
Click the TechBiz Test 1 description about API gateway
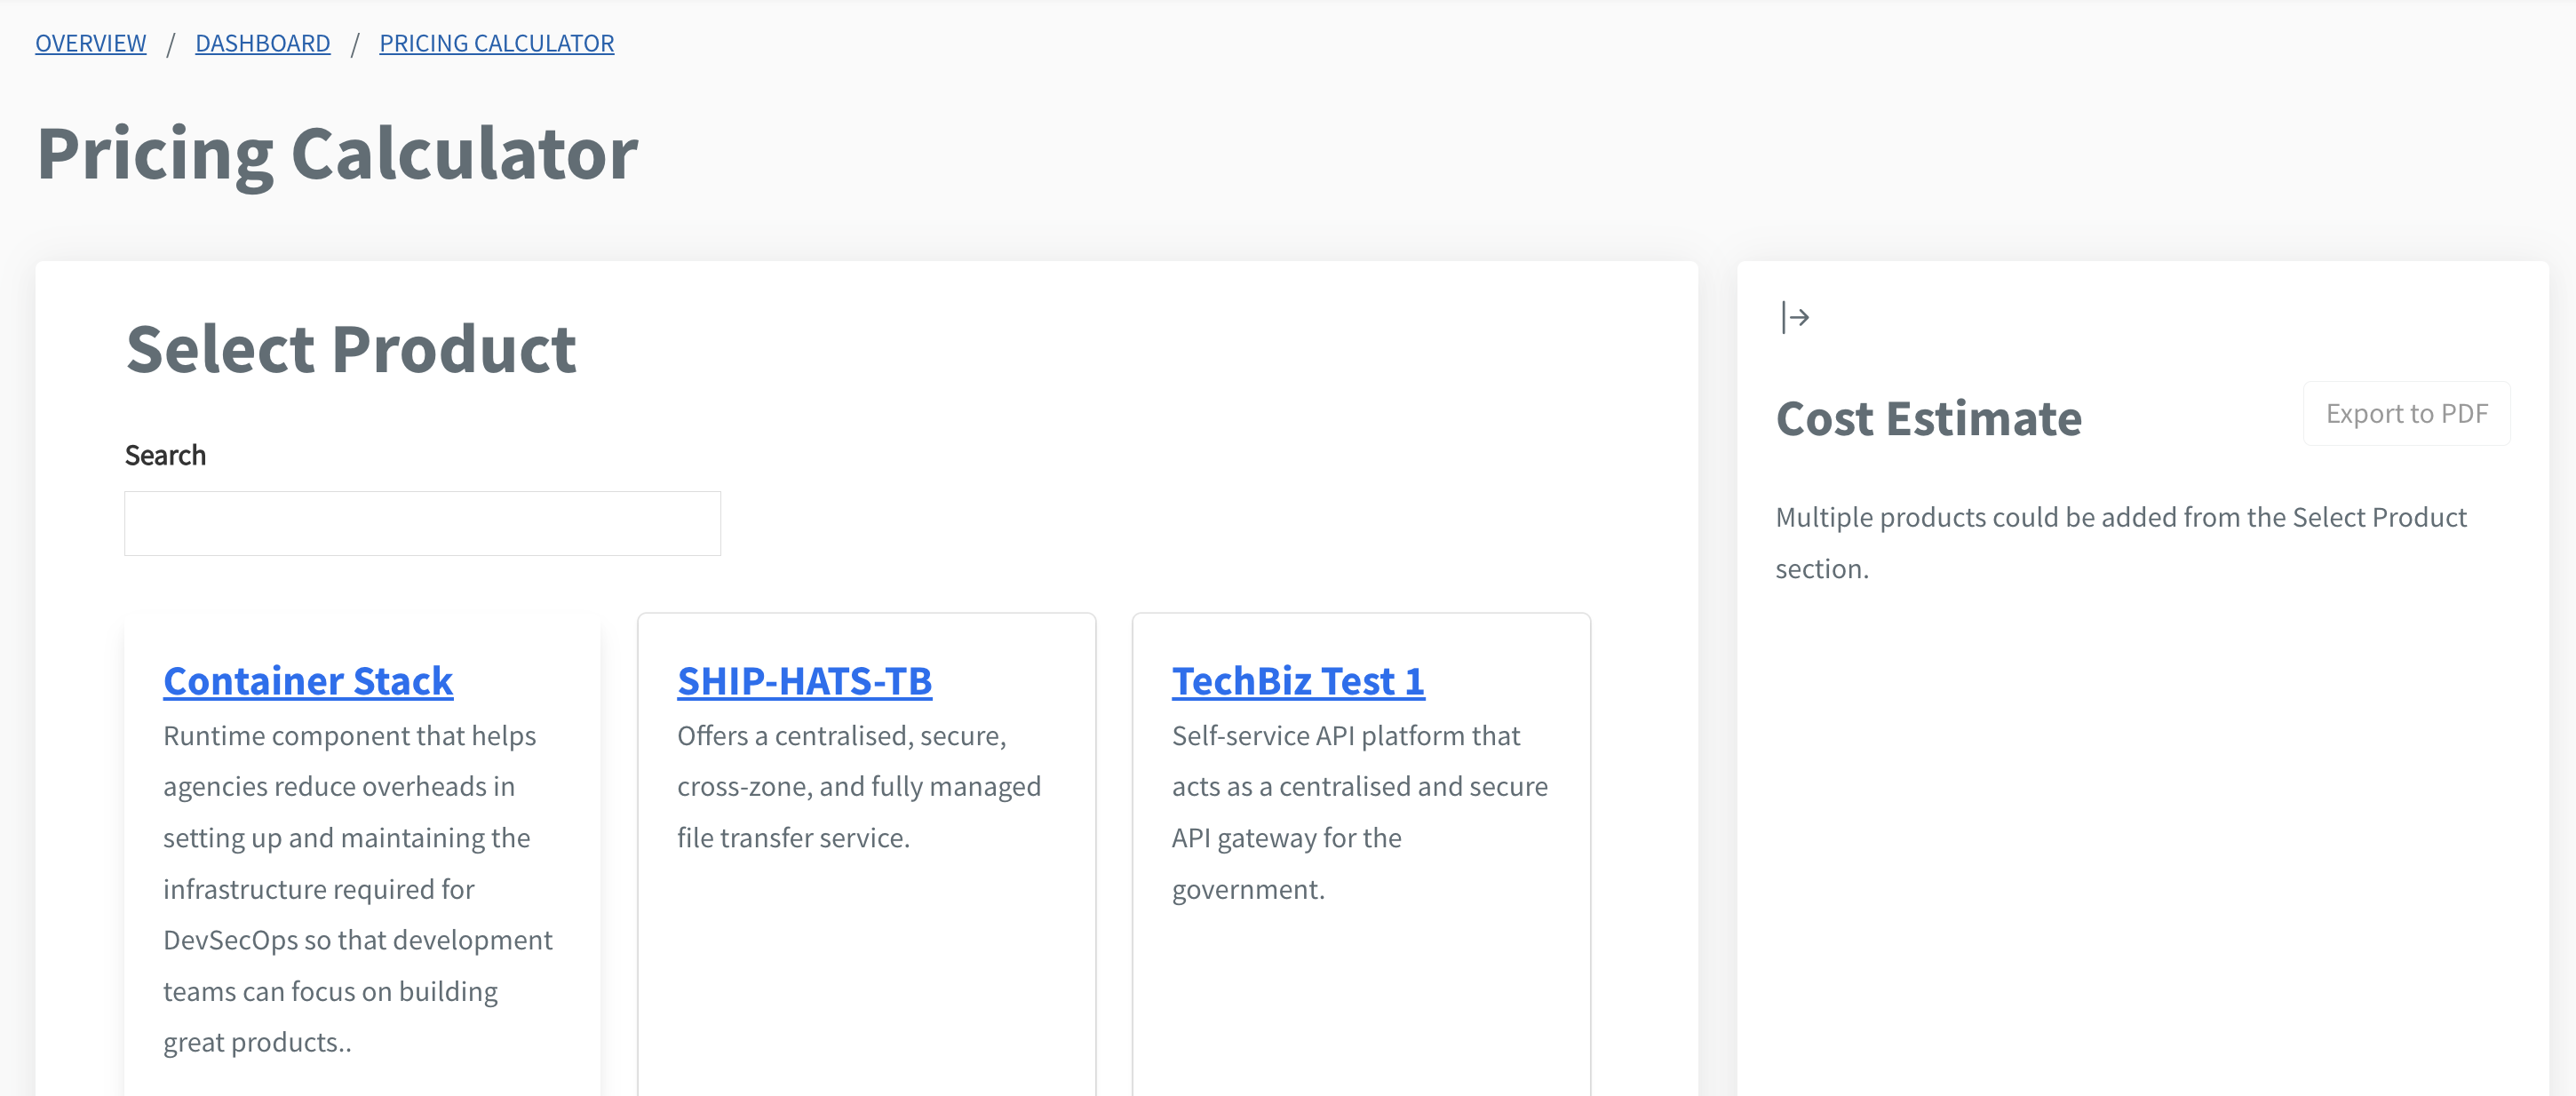[1360, 812]
